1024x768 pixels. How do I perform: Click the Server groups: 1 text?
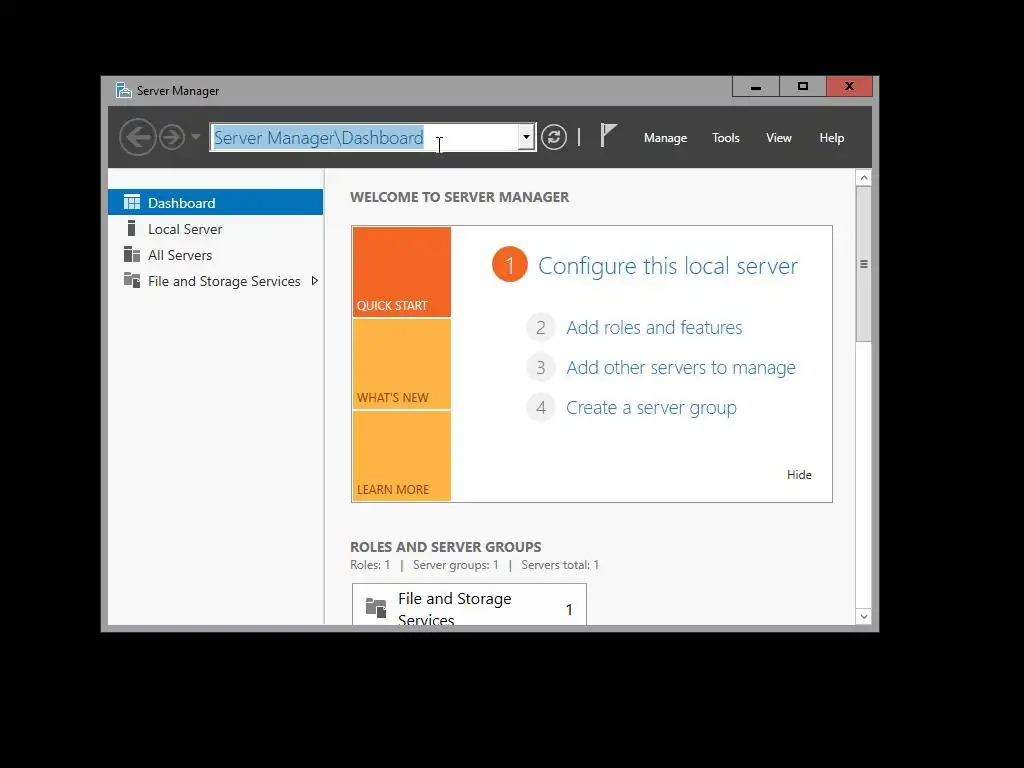(455, 565)
